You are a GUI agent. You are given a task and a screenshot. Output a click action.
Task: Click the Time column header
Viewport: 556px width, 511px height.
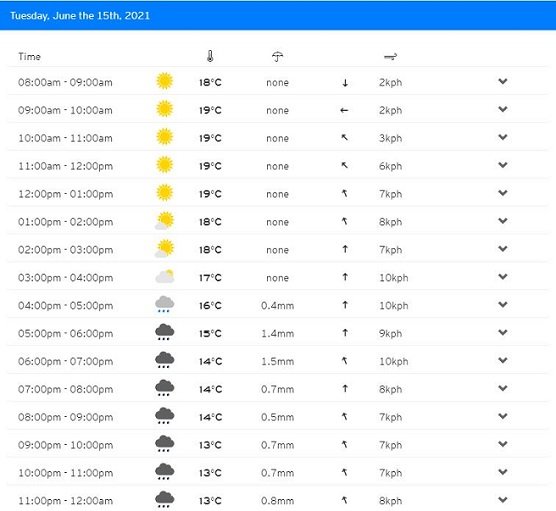tap(29, 56)
